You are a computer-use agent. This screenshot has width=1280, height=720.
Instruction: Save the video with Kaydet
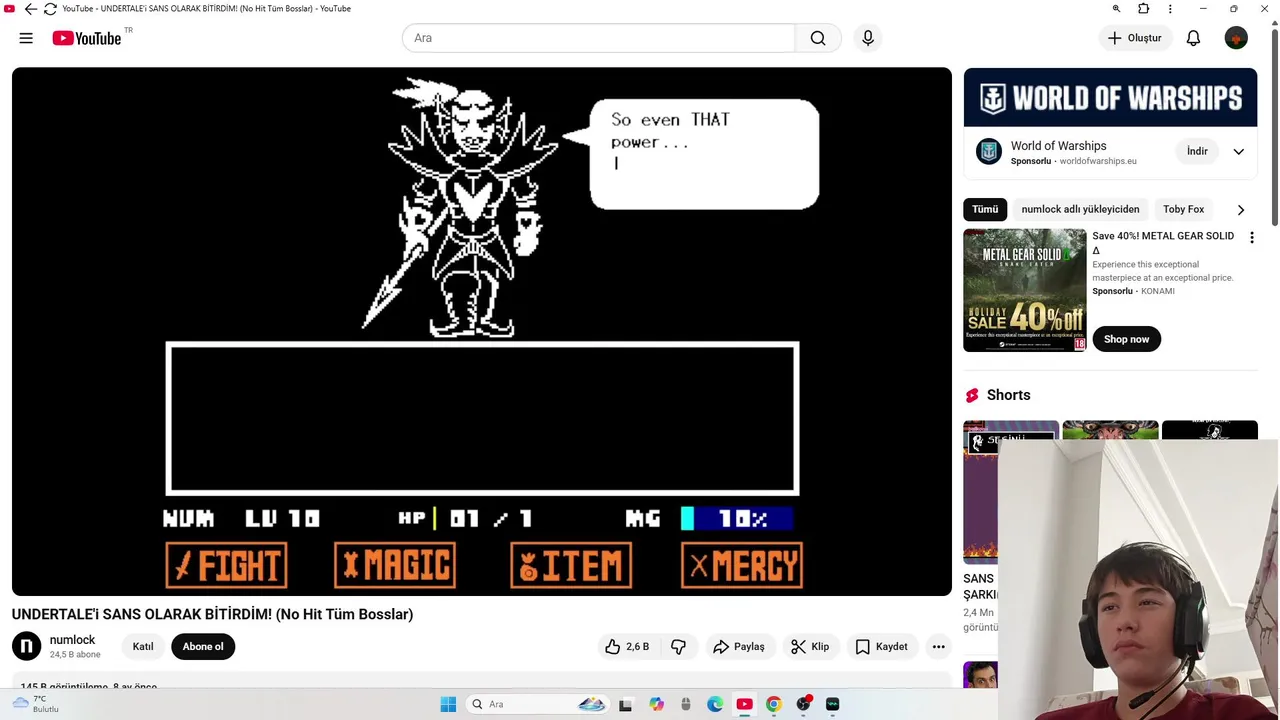coord(882,647)
